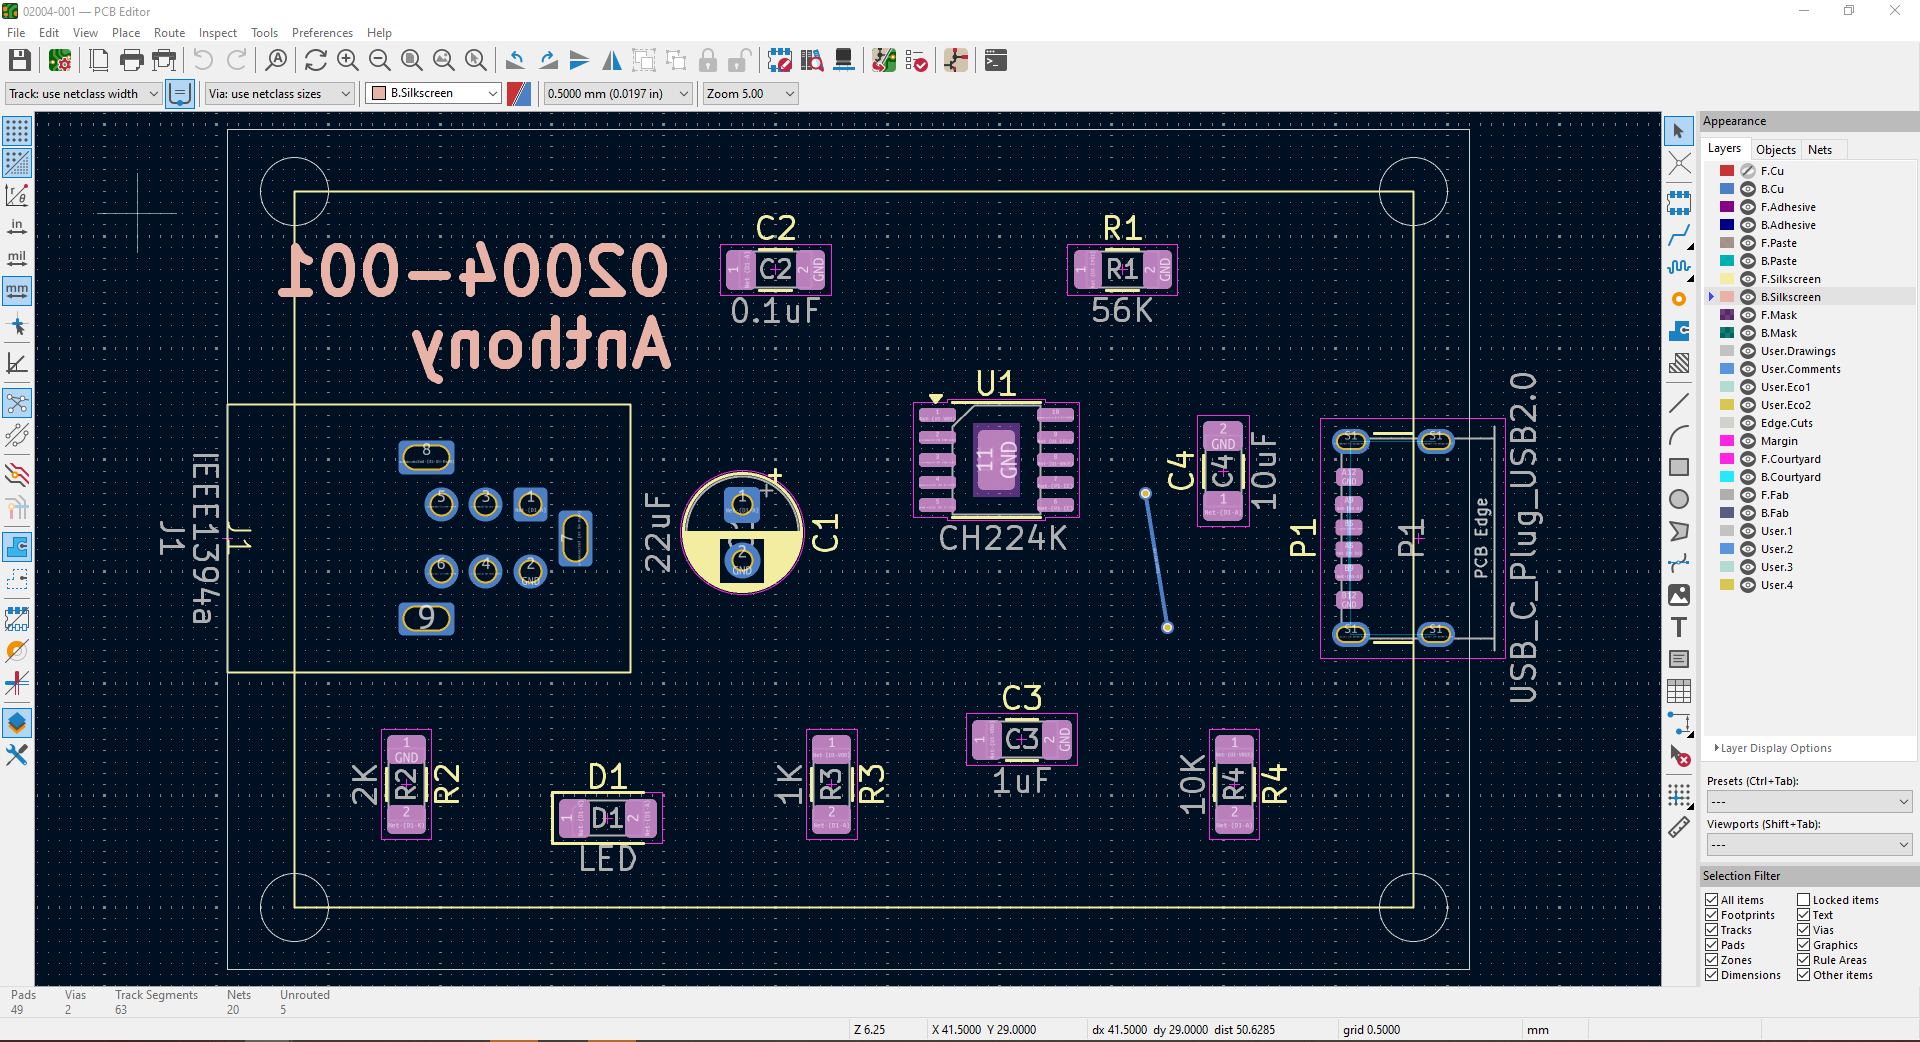This screenshot has height=1042, width=1920.
Task: Click Zoom to fit board icon
Action: (411, 61)
